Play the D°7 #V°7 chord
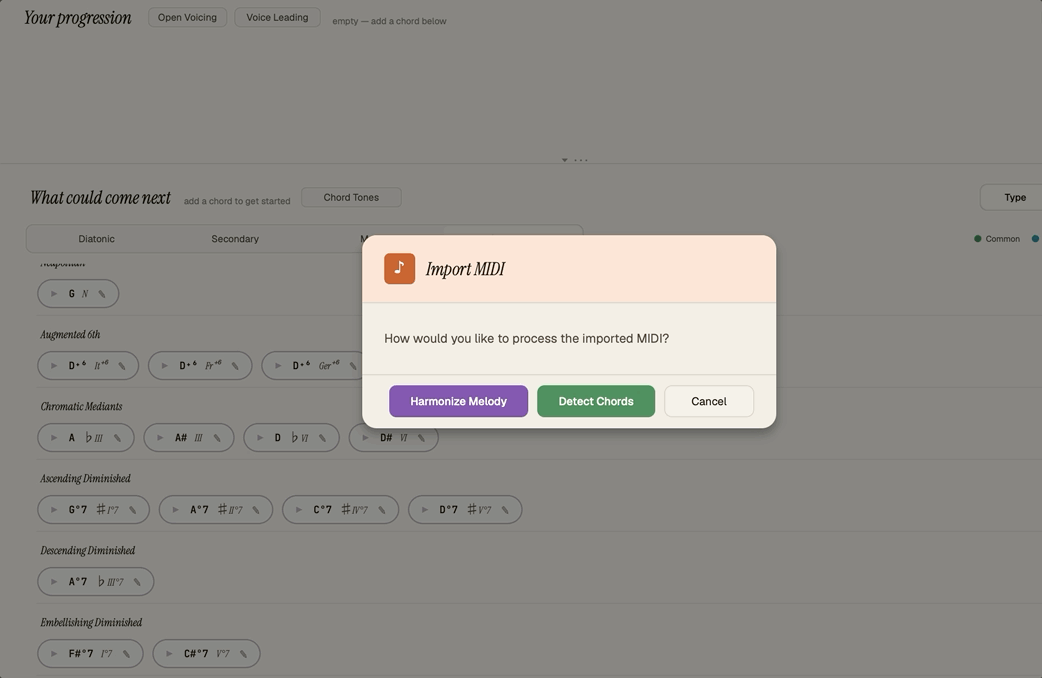The height and width of the screenshot is (678, 1042). (425, 510)
